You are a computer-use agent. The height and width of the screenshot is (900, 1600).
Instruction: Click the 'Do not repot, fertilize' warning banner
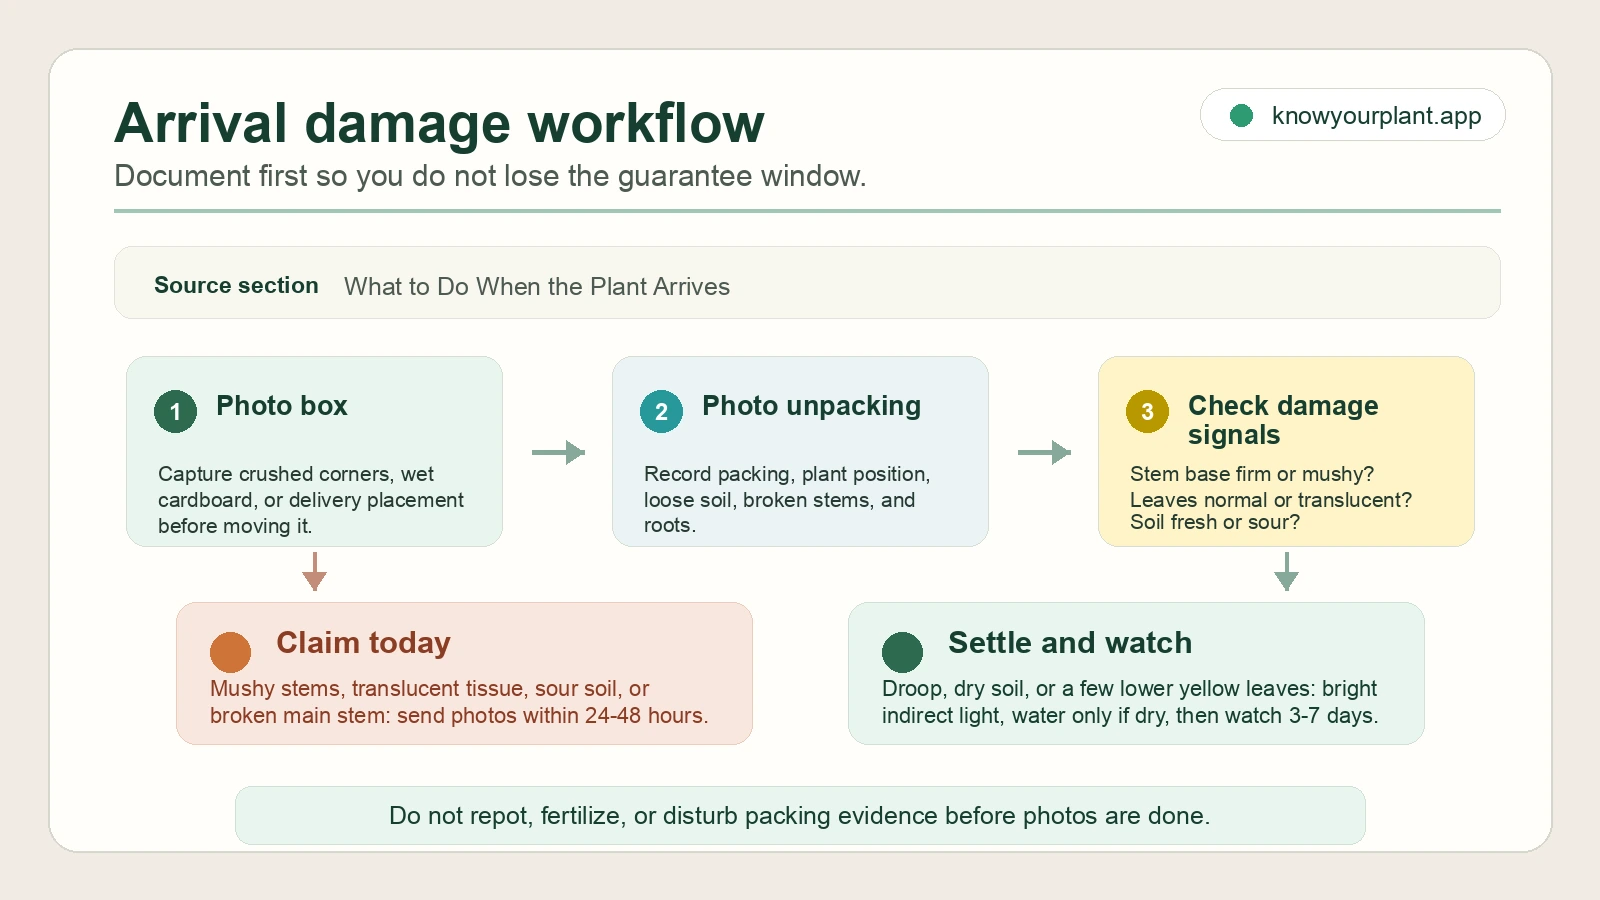coord(800,816)
